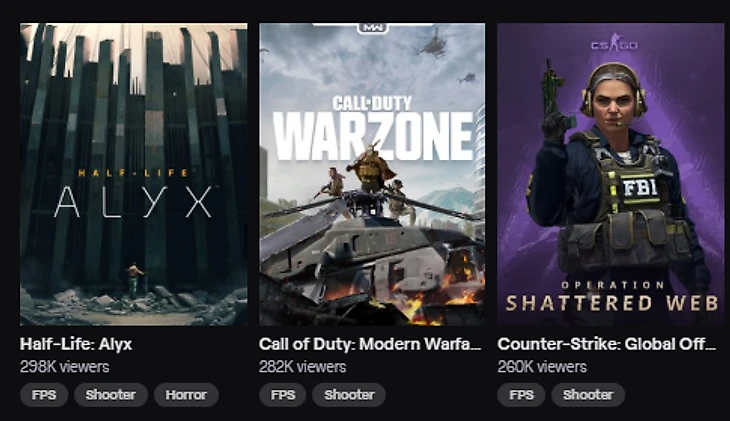The image size is (730, 421).
Task: Select the 260K viewers count
Action: coord(542,367)
